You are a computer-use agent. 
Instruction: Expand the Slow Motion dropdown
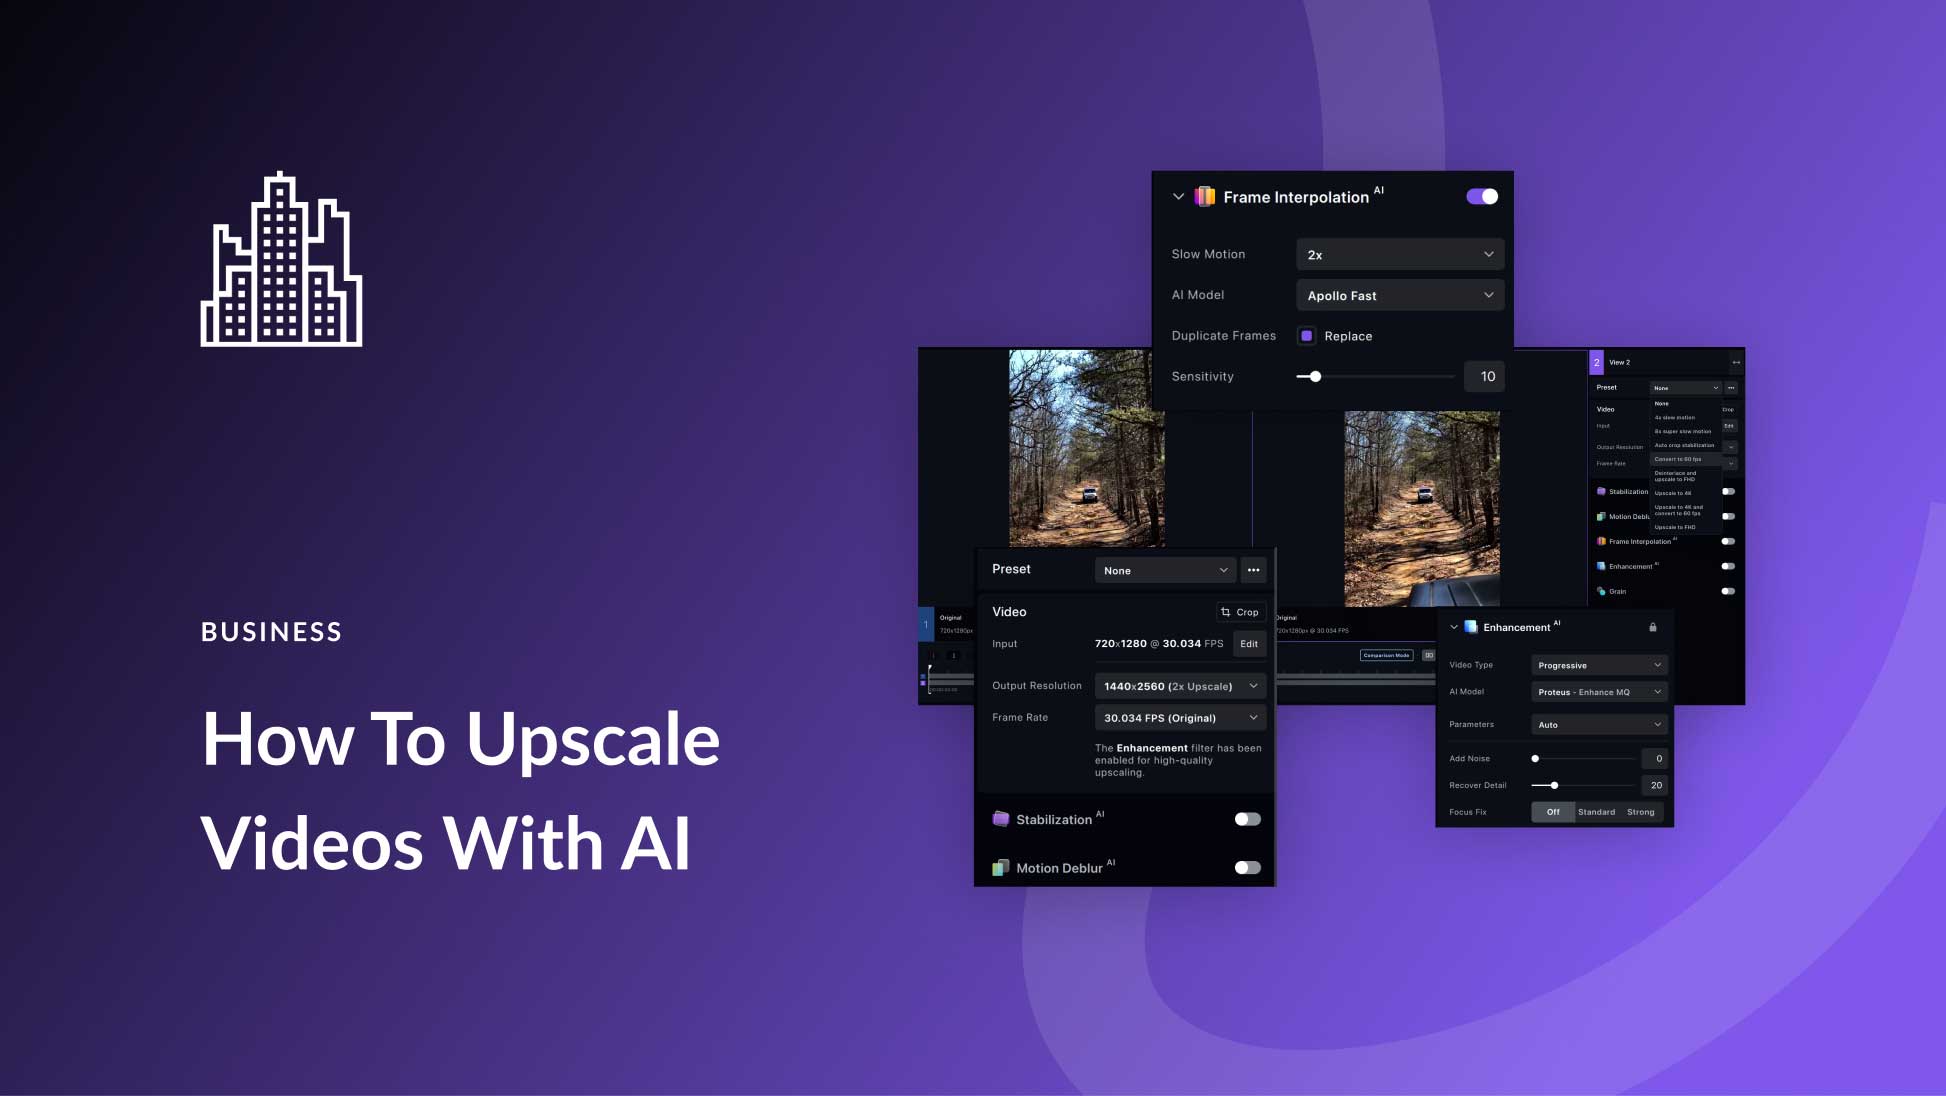[1398, 254]
